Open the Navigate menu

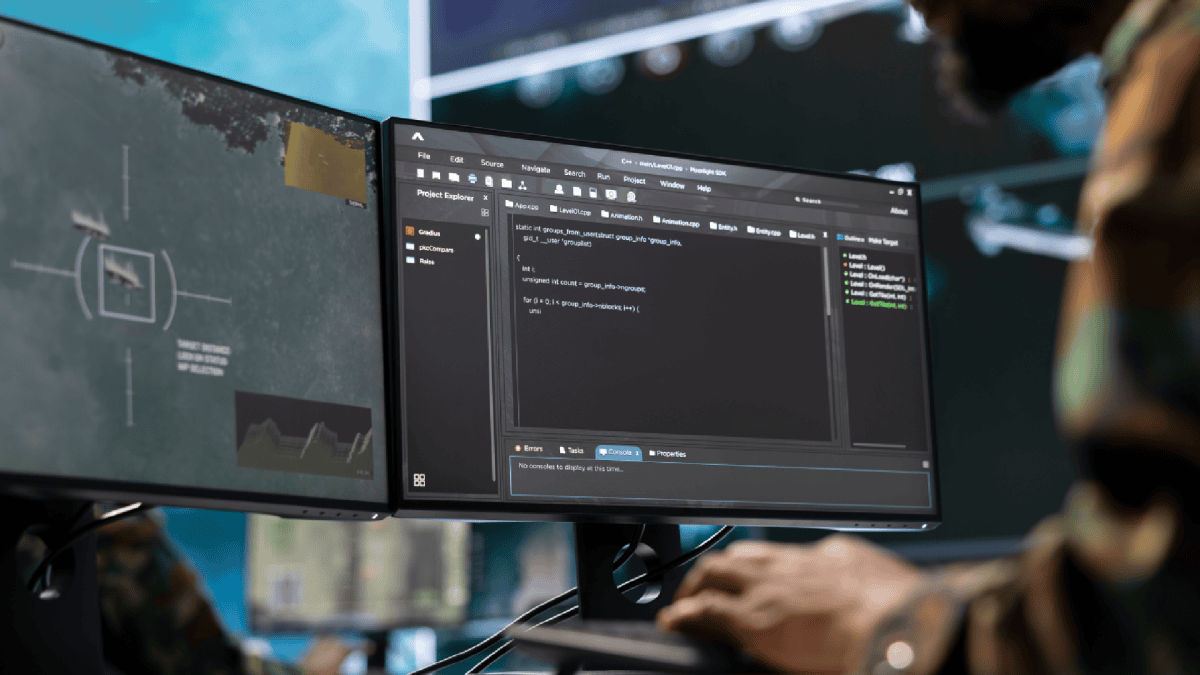[x=536, y=169]
